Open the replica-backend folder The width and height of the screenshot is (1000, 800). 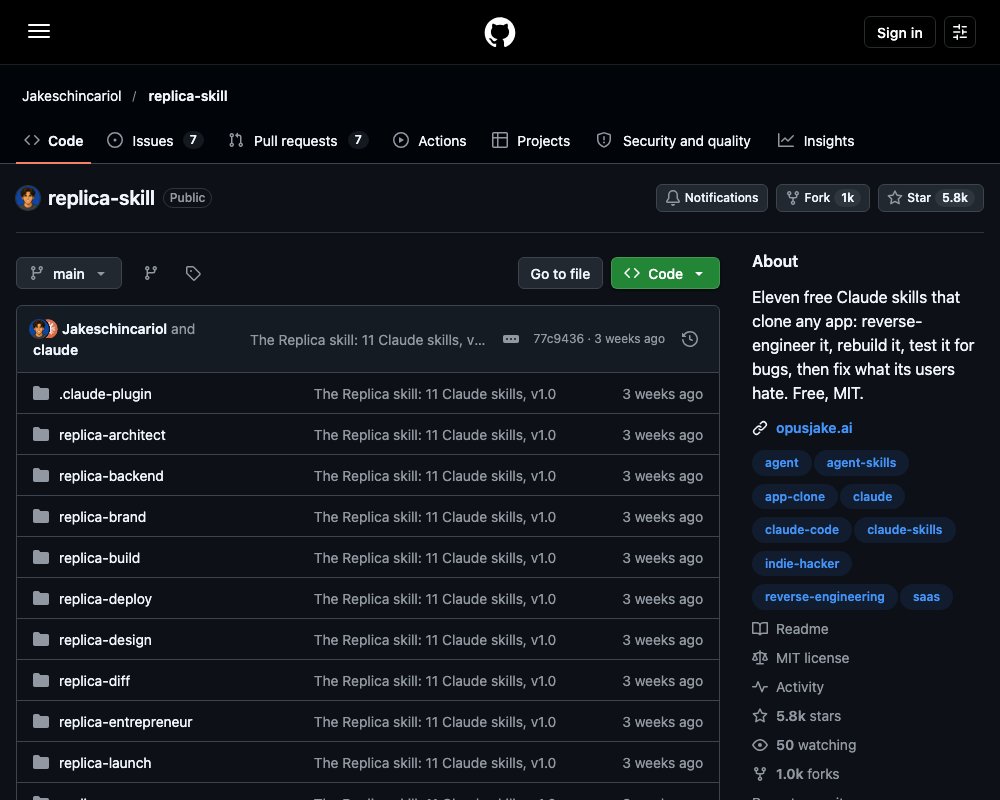111,476
